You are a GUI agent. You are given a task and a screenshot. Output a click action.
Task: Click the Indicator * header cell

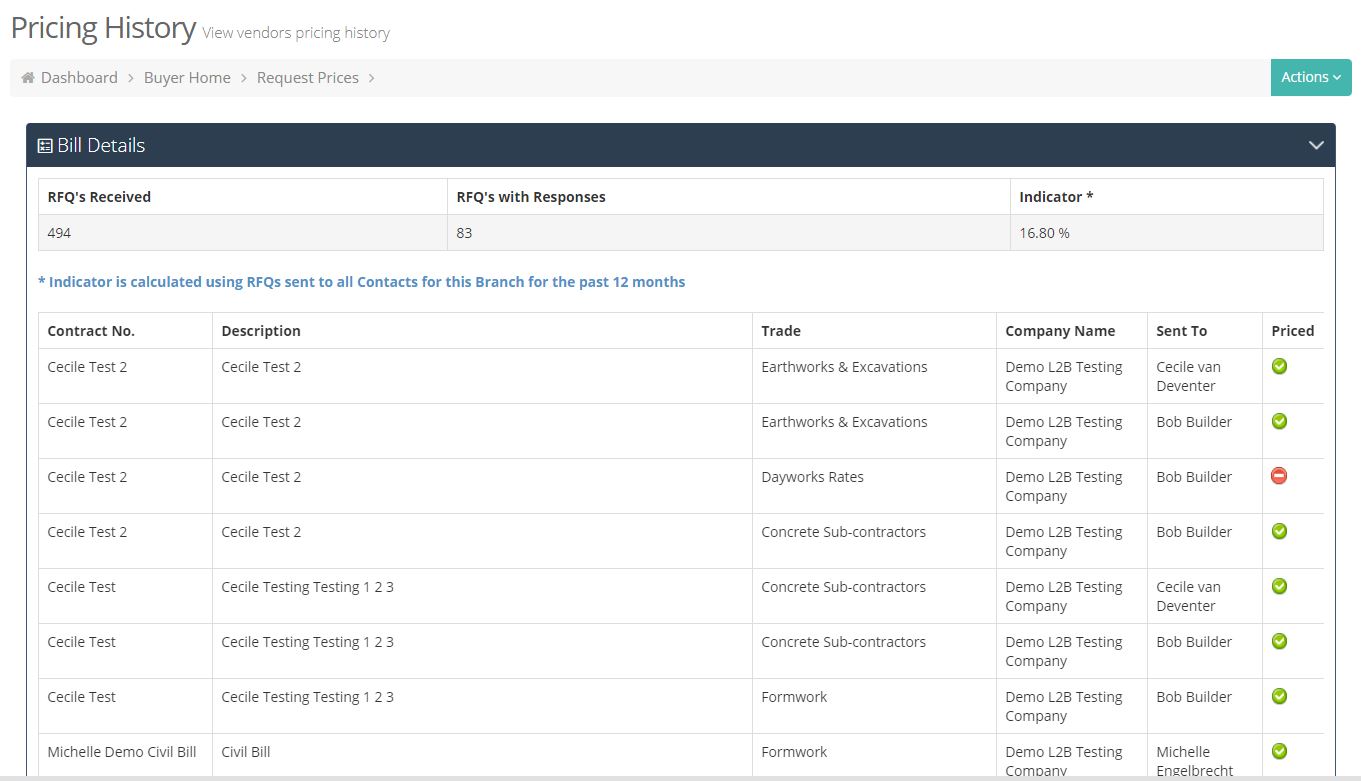click(1167, 197)
